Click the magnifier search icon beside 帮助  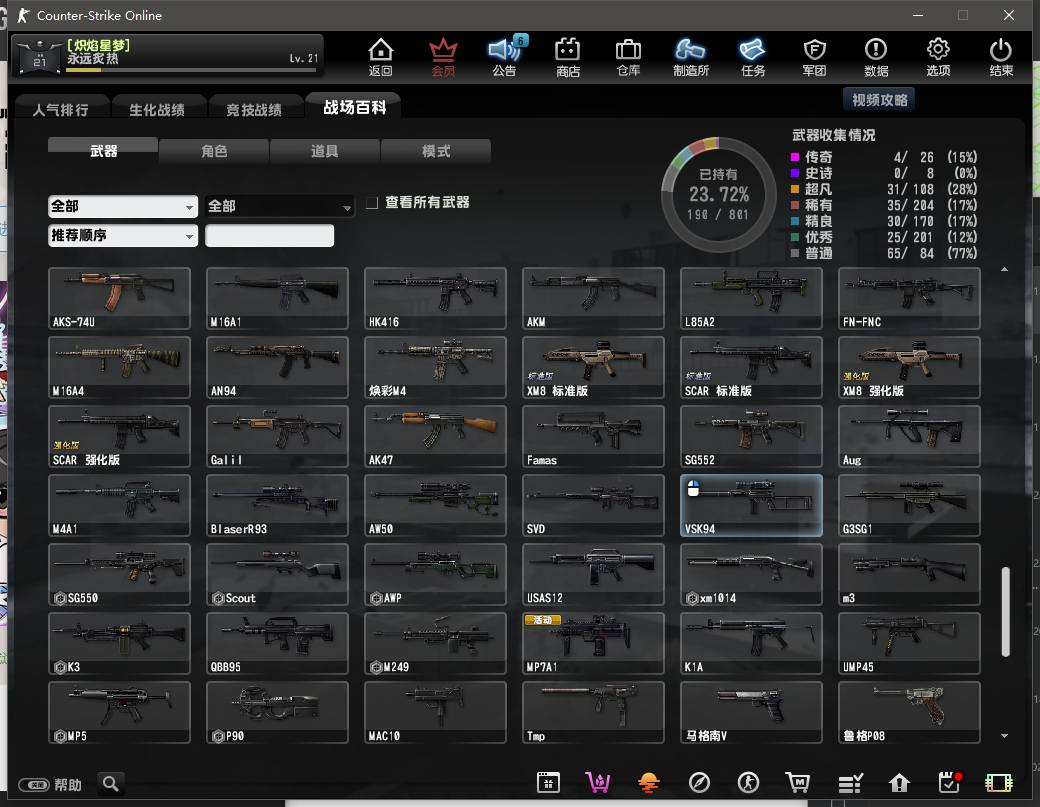(111, 784)
